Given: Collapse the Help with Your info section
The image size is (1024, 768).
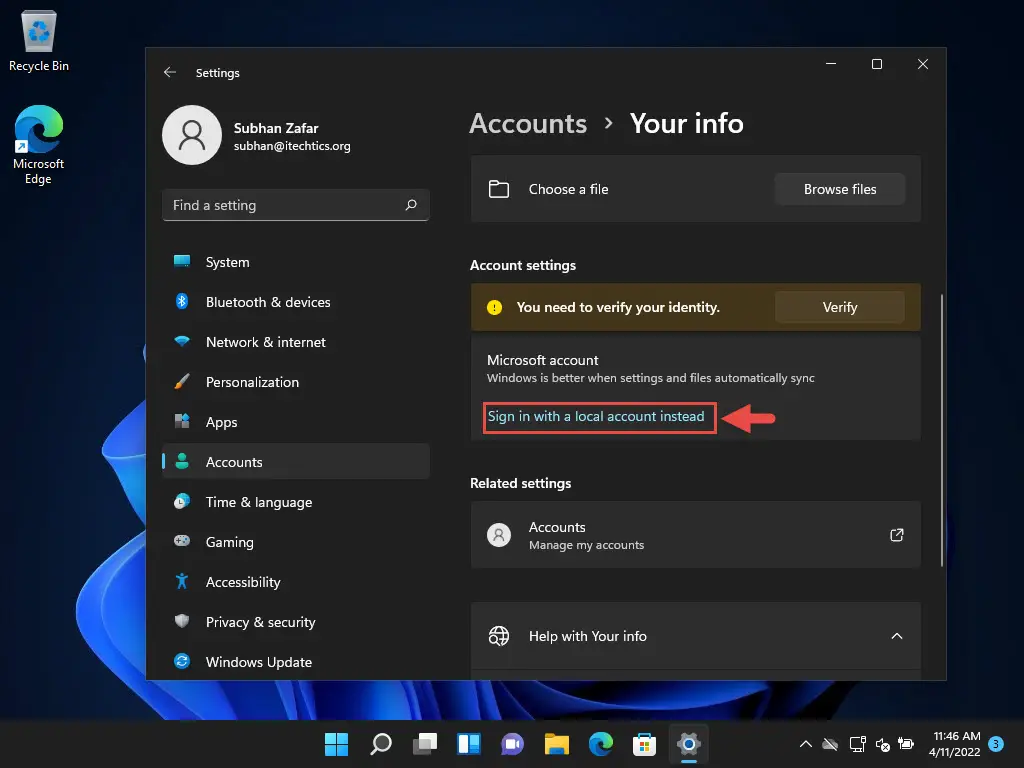Looking at the screenshot, I should click(x=896, y=636).
